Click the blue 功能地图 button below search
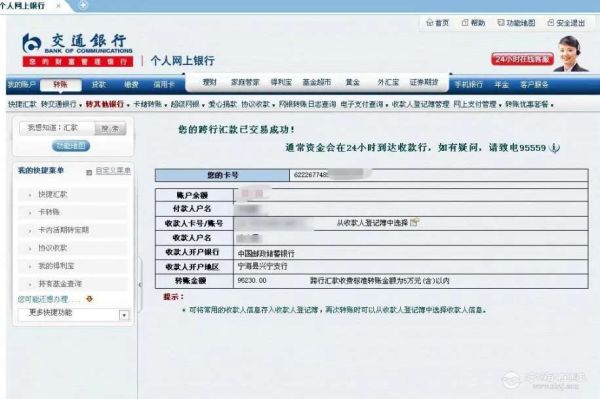Screen dimensions: 600x399 pos(71,146)
